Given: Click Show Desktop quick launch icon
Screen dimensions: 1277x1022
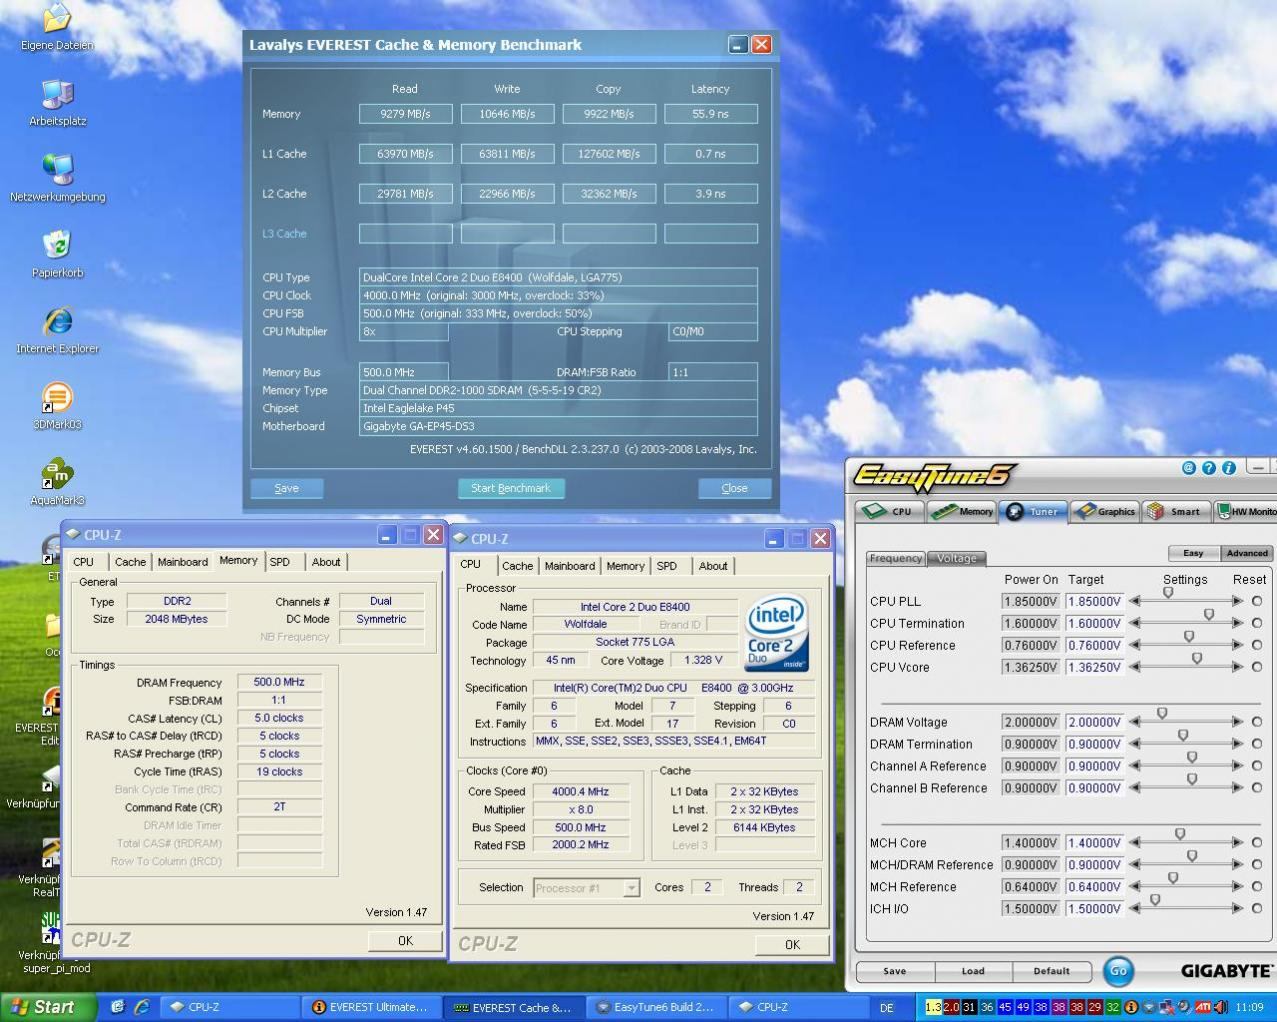Looking at the screenshot, I should (117, 1007).
